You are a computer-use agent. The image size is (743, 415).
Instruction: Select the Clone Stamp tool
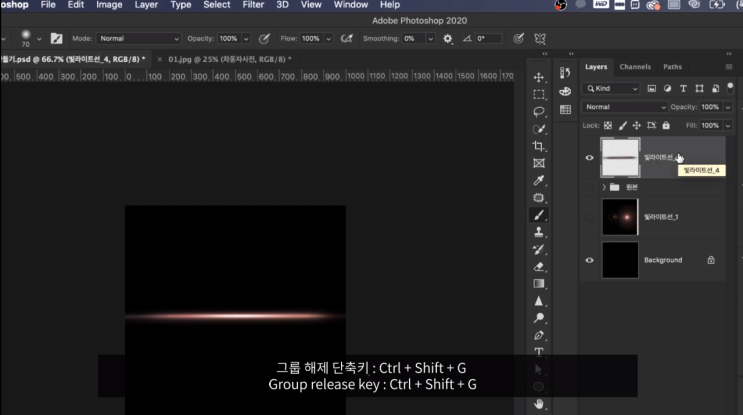coord(539,232)
